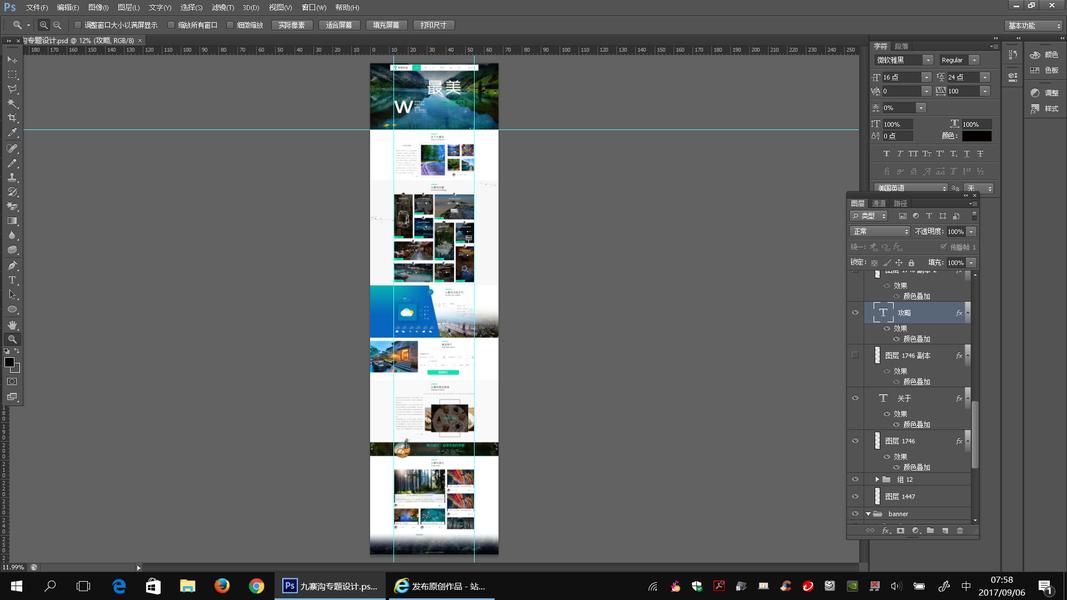
Task: Create new group with folder icon
Action: click(930, 531)
